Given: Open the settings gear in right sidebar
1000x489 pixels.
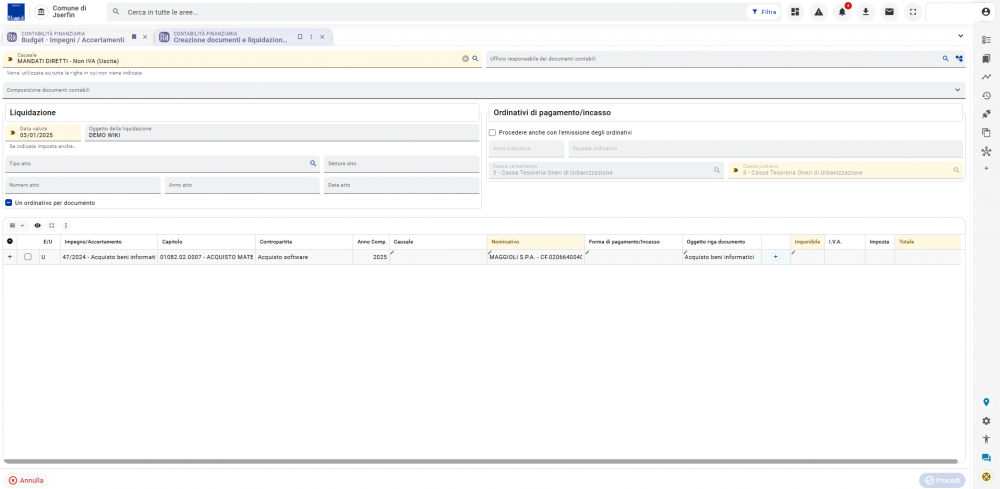Looking at the screenshot, I should pyautogui.click(x=987, y=421).
